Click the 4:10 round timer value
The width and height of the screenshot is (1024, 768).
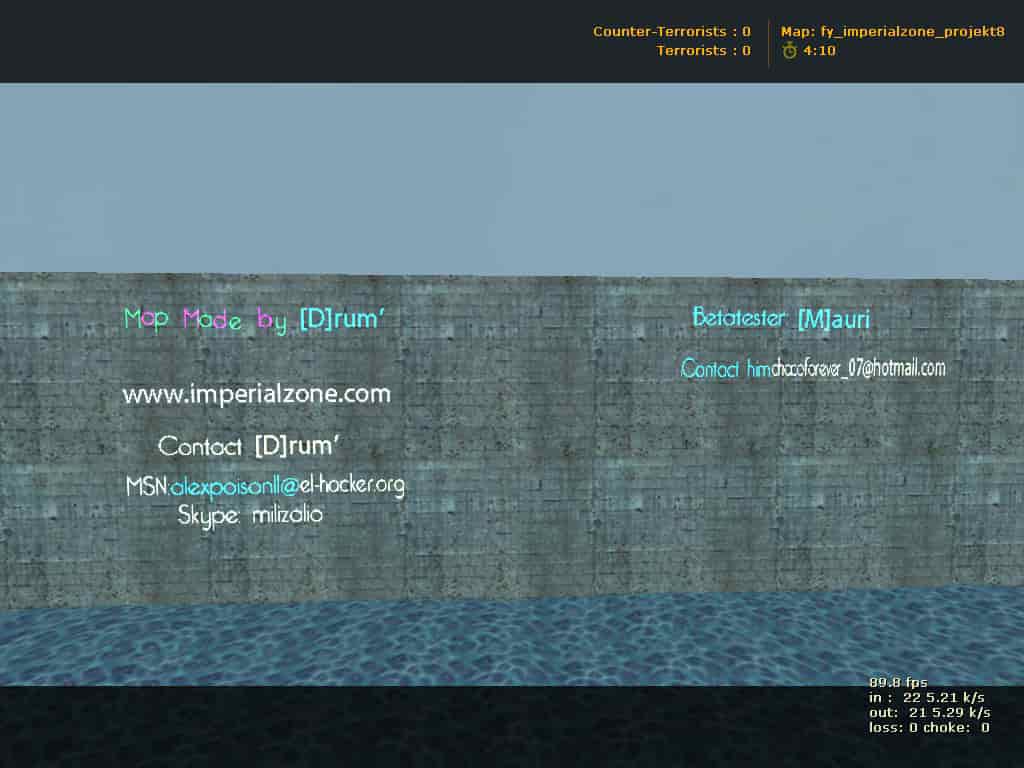pos(820,51)
